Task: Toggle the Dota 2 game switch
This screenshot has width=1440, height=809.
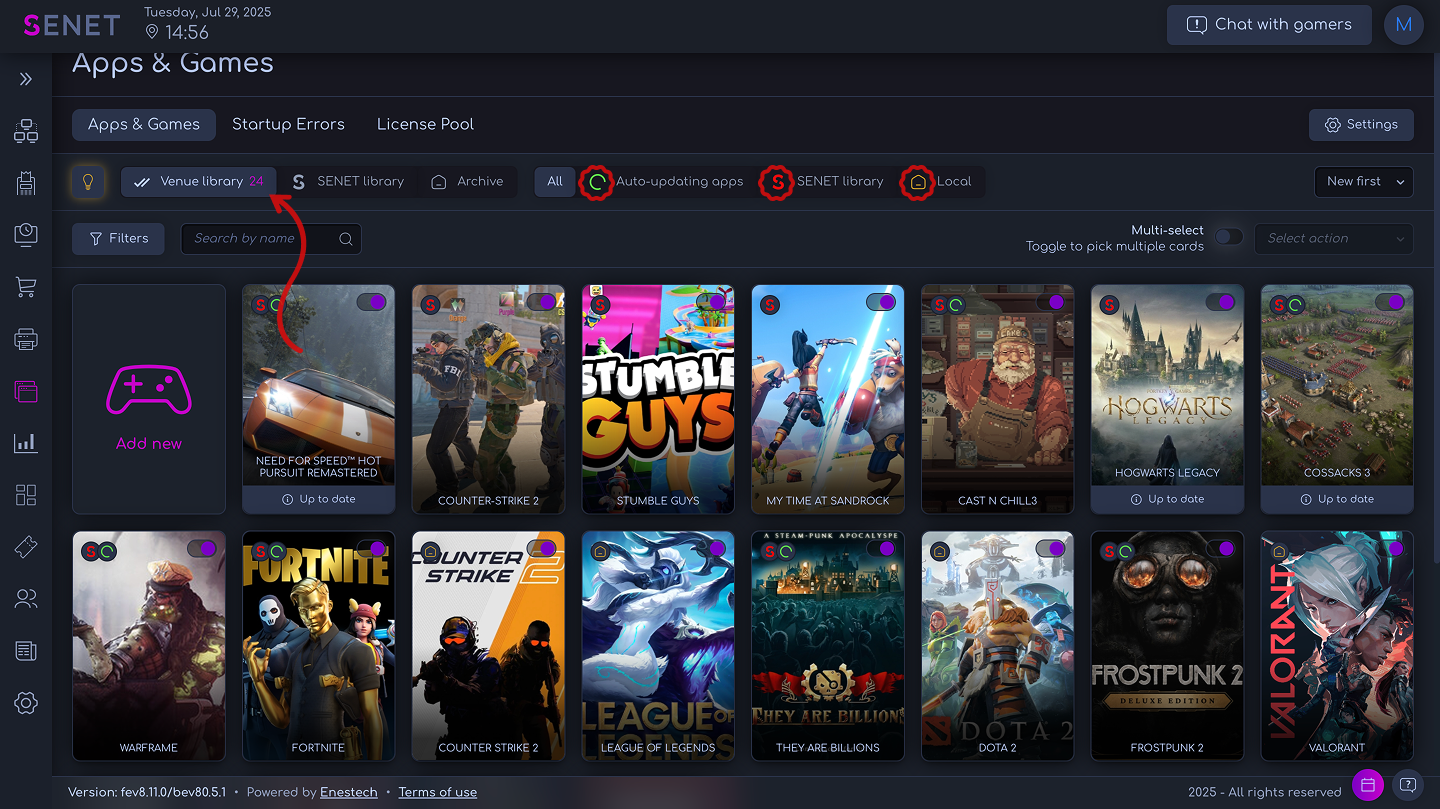Action: tap(1050, 549)
